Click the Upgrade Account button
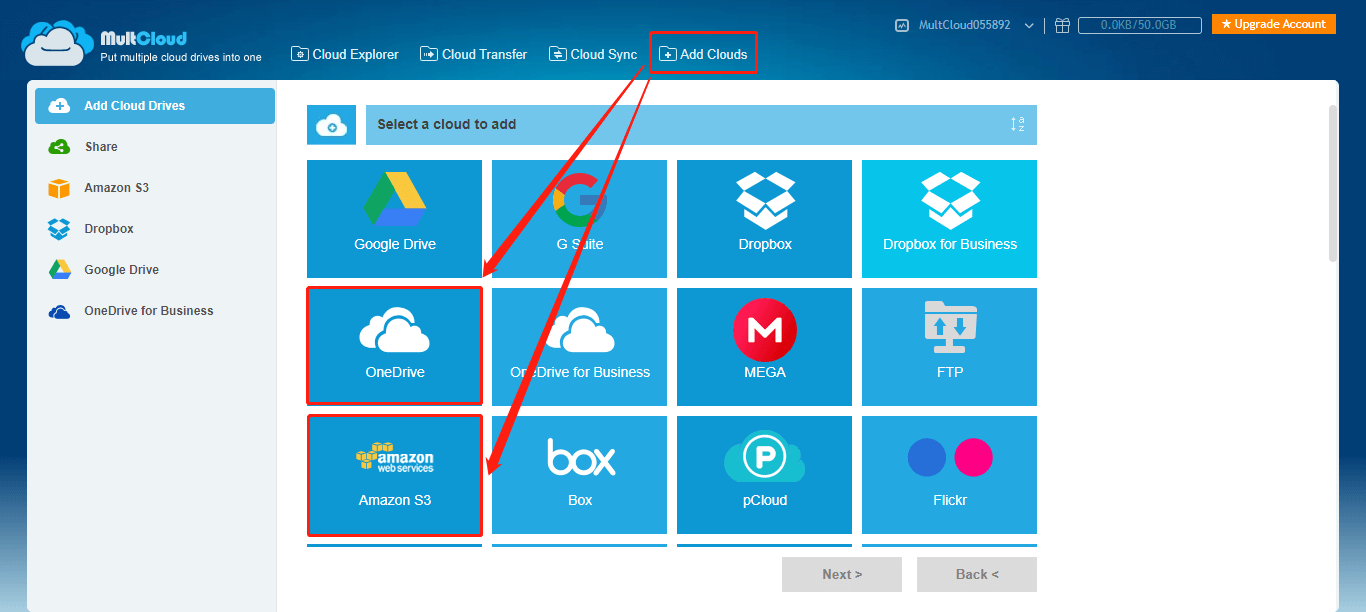Image resolution: width=1366 pixels, height=612 pixels. [x=1273, y=22]
